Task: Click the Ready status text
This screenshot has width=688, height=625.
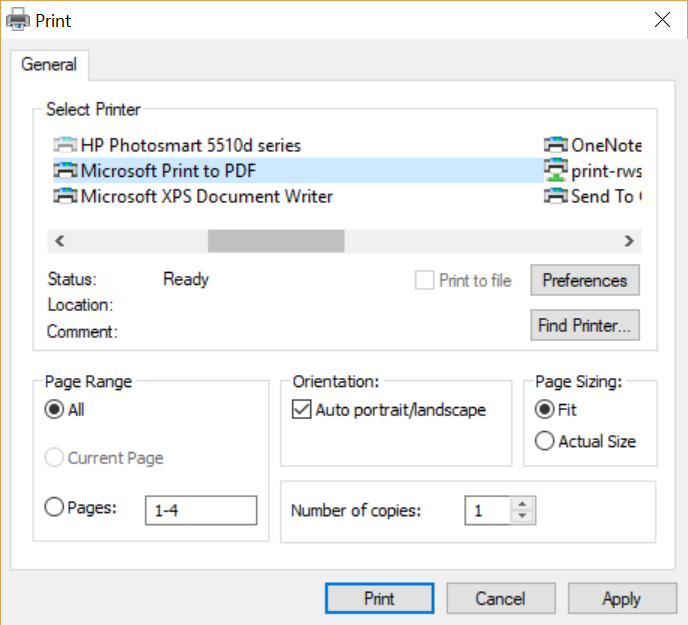Action: click(186, 279)
